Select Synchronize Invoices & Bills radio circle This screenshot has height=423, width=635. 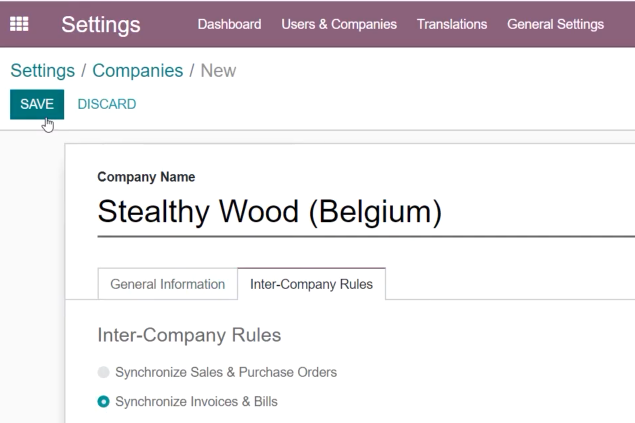tap(104, 402)
